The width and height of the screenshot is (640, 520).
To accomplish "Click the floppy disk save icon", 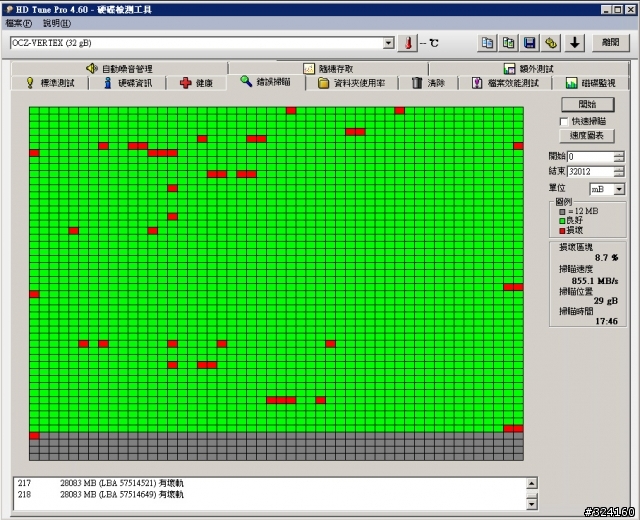I will coord(530,43).
